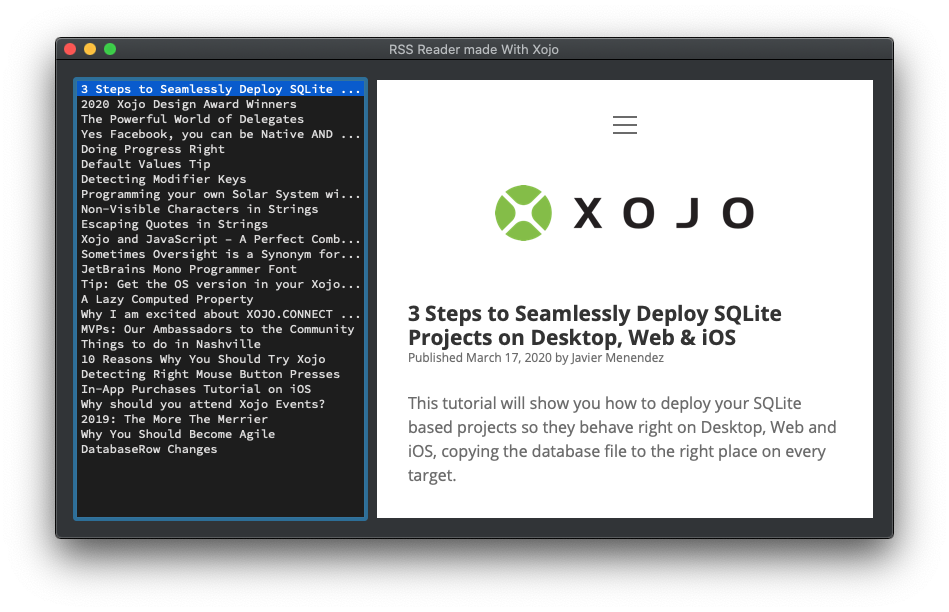Zoom the window using the green button

[110, 49]
